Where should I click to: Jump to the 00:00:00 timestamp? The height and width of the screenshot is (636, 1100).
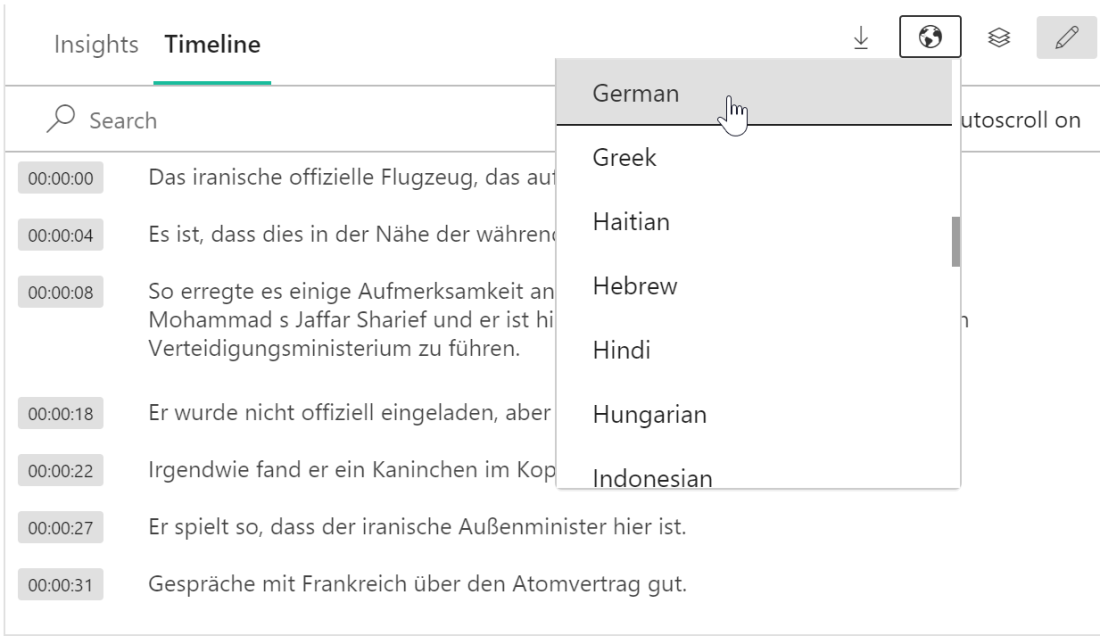61,179
